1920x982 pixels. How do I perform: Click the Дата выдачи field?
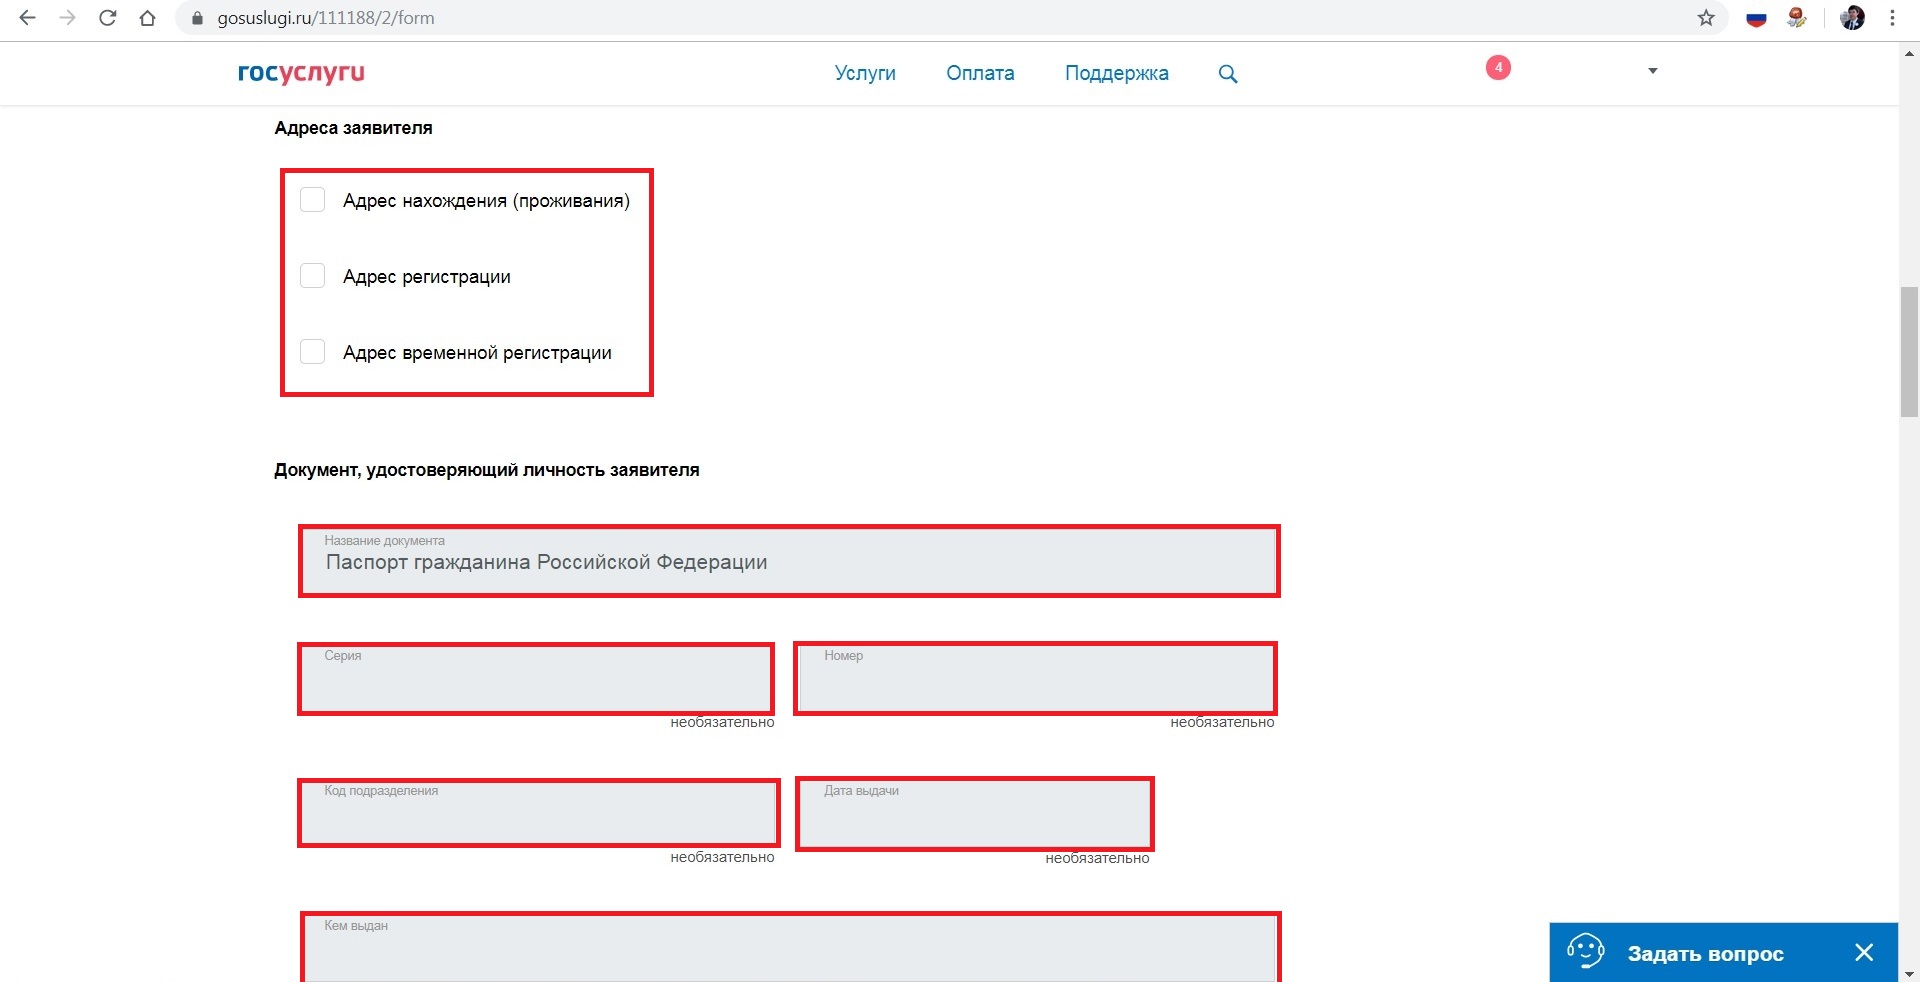click(x=975, y=814)
